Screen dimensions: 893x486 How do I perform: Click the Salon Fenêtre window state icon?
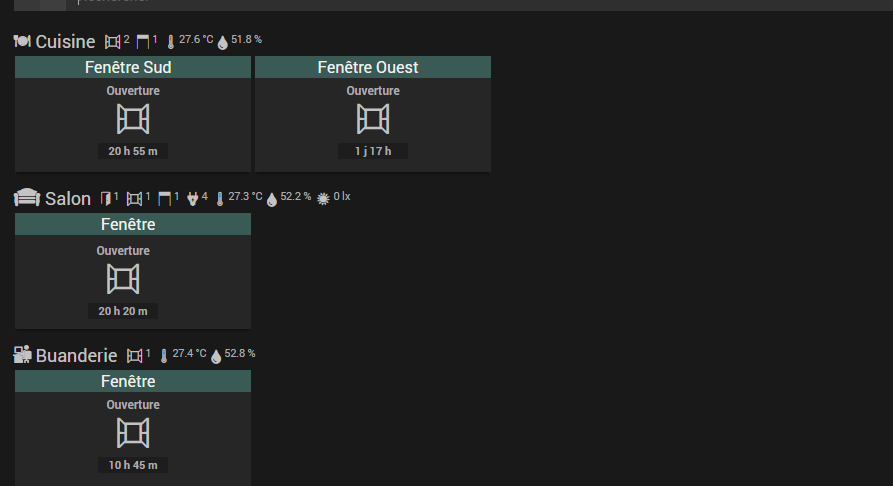tap(123, 278)
